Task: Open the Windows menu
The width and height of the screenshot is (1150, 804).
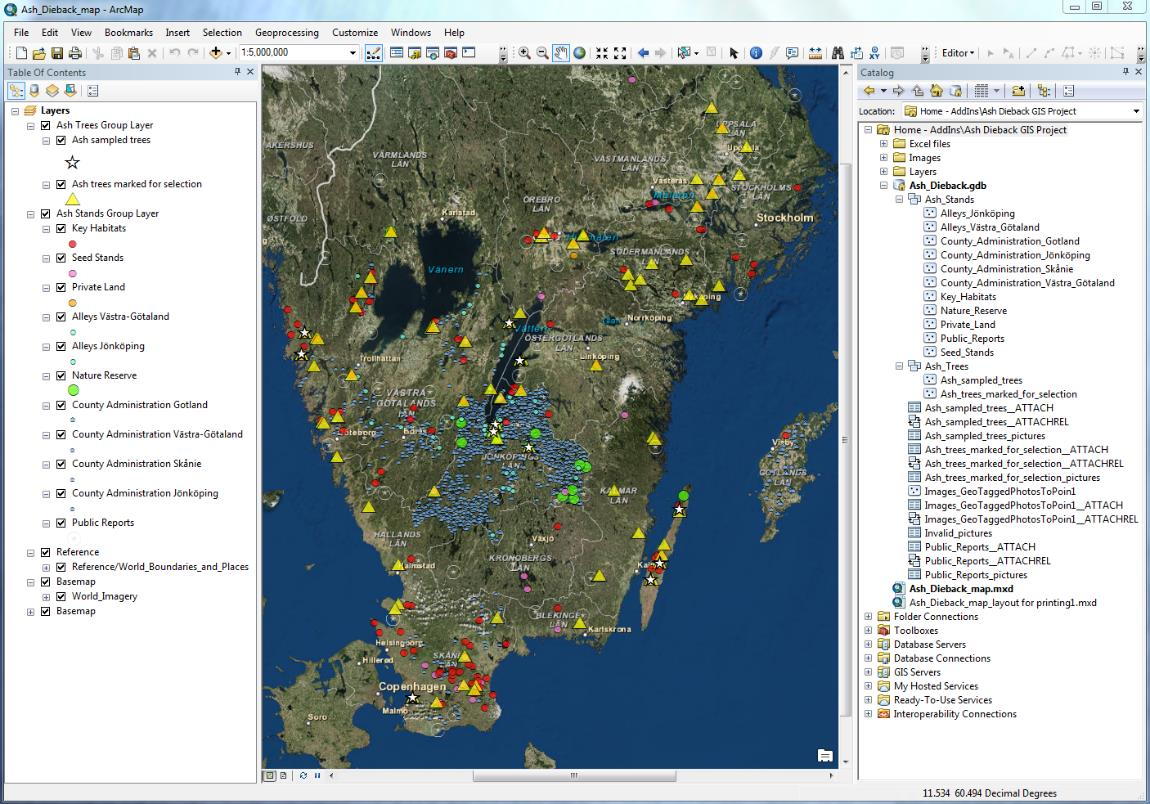Action: tap(411, 32)
